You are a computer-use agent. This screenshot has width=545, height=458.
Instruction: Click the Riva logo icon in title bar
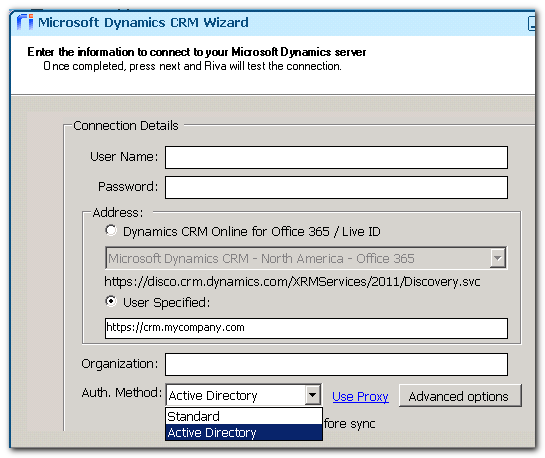point(25,22)
